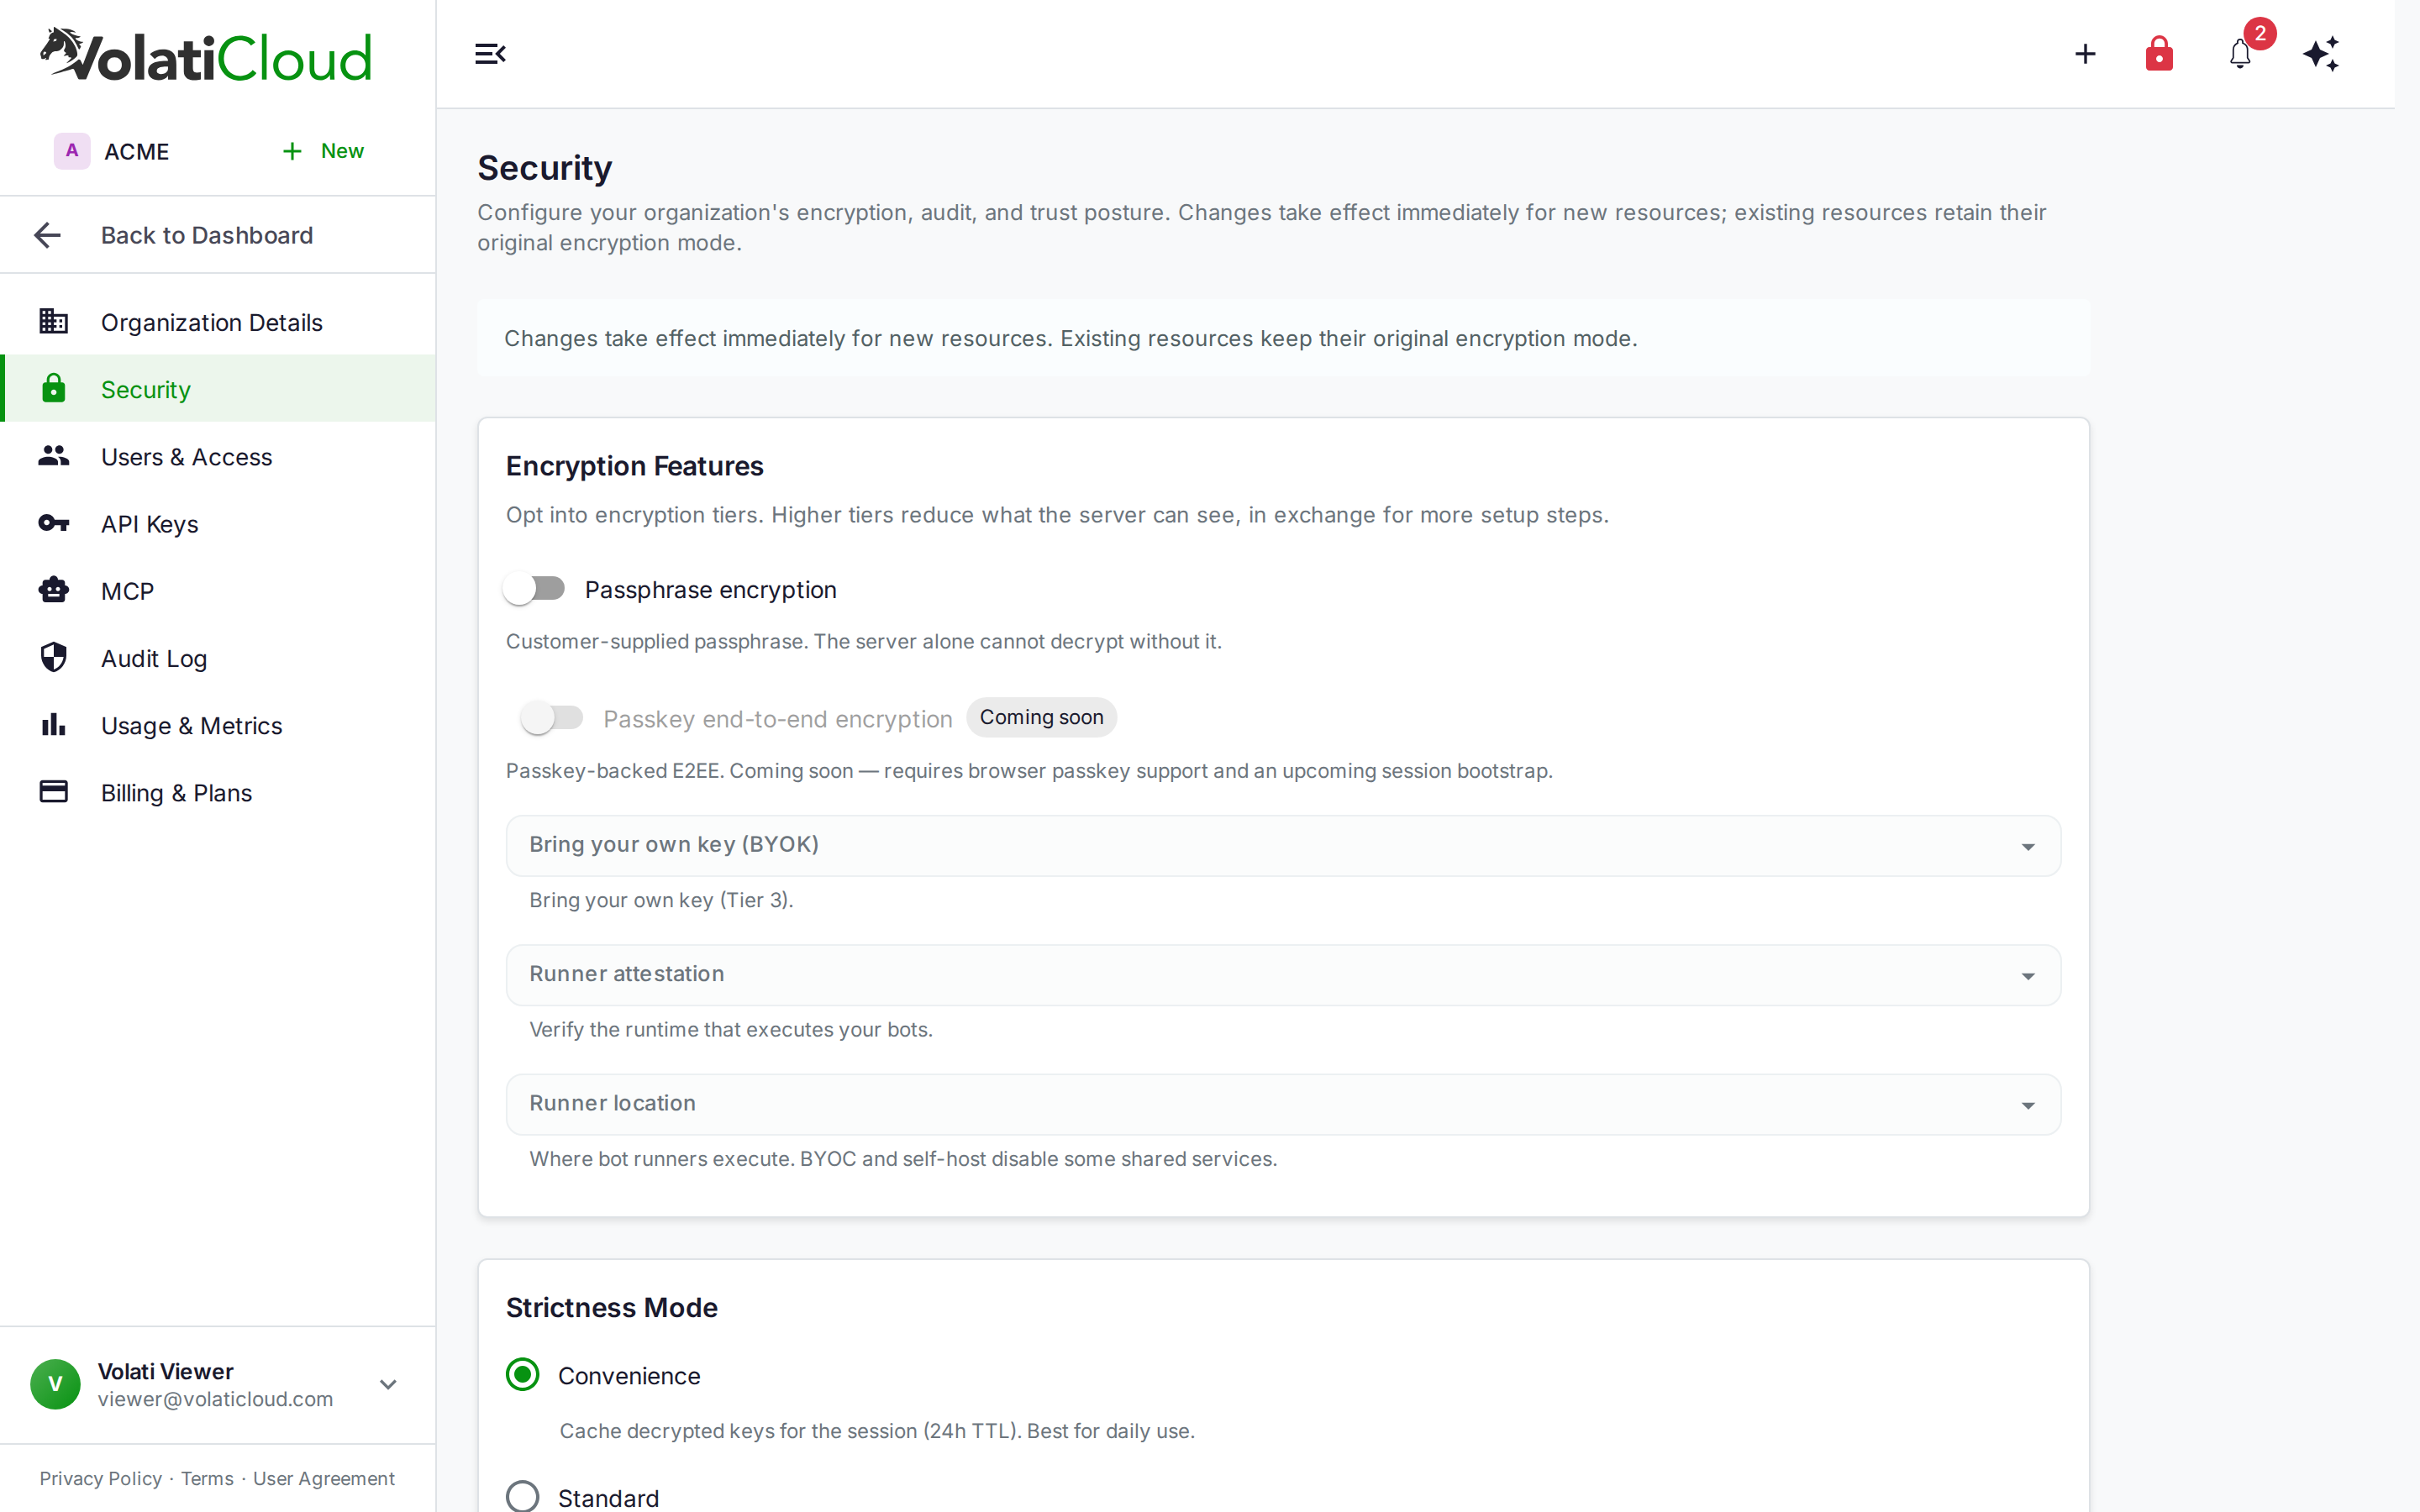The height and width of the screenshot is (1512, 2420).
Task: Toggle Passkey end-to-end encryption switch
Action: [552, 718]
